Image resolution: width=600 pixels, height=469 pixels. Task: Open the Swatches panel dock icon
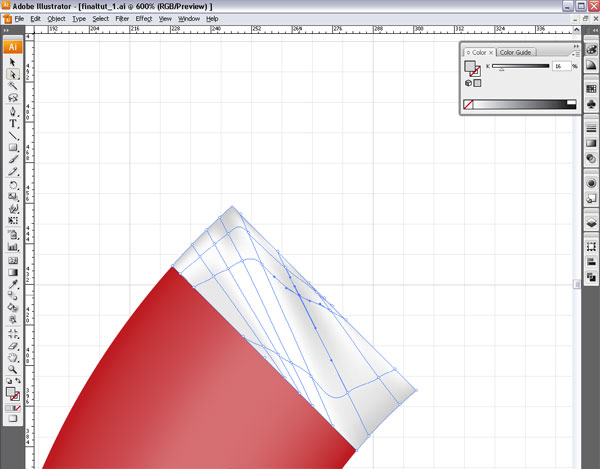coord(591,89)
